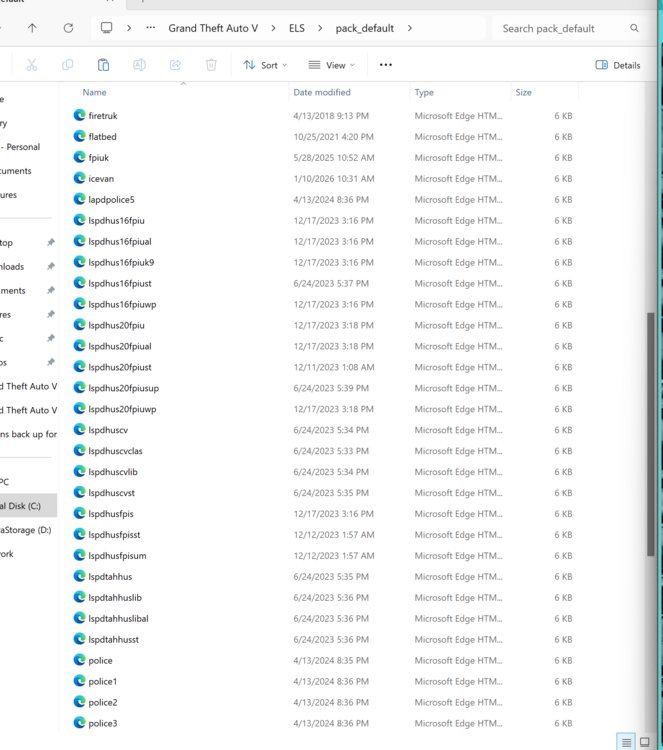663x750 pixels.
Task: Click the Paste clipboard icon
Action: point(103,65)
